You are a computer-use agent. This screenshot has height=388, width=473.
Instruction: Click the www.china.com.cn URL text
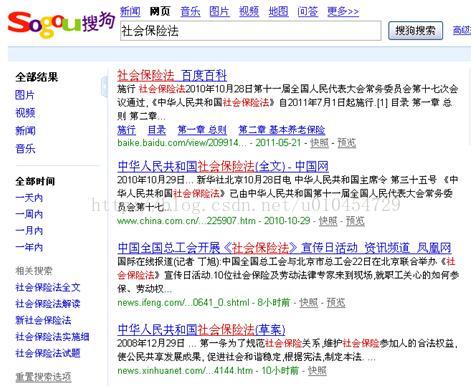point(187,221)
